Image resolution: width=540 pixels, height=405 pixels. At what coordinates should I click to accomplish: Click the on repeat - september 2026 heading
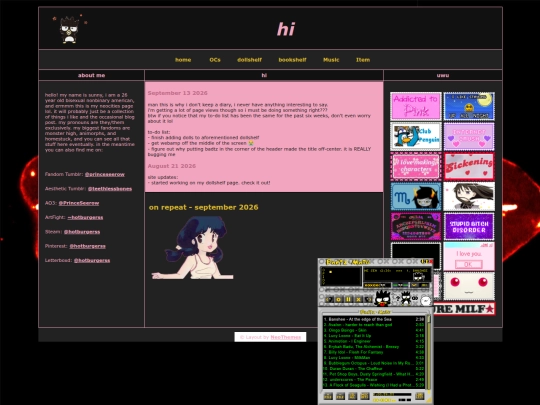point(204,207)
